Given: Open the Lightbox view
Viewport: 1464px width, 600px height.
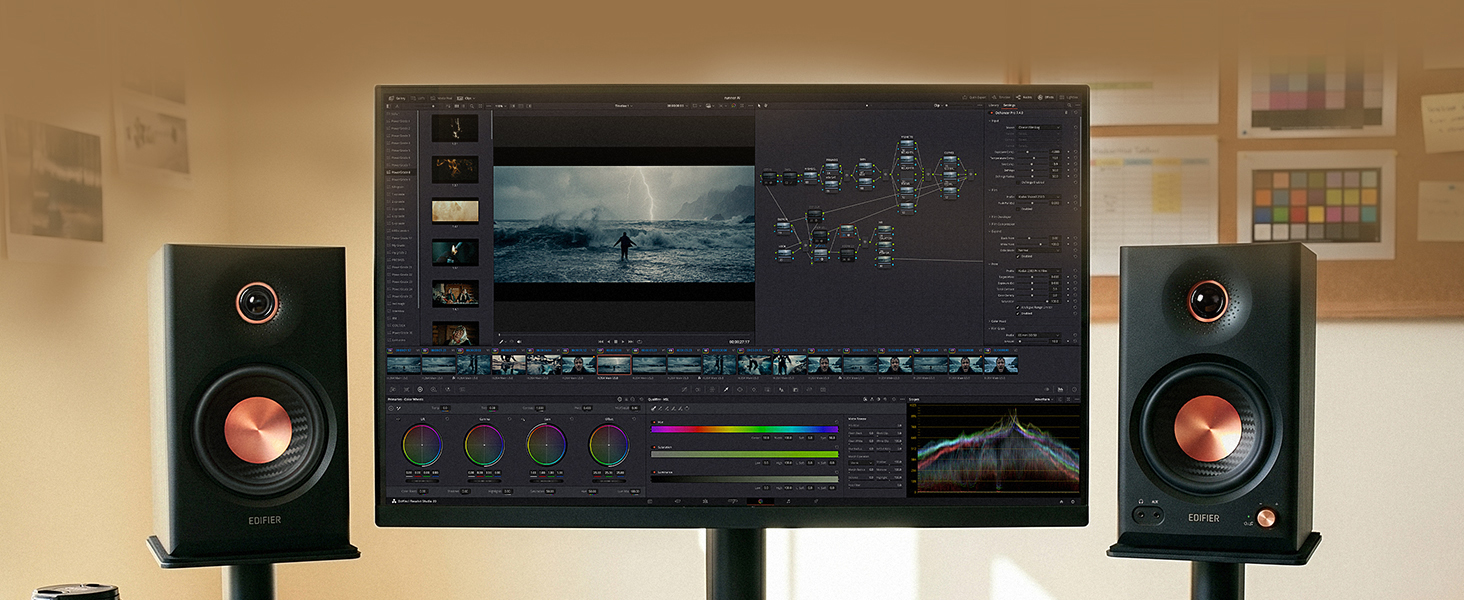Looking at the screenshot, I should point(1068,97).
